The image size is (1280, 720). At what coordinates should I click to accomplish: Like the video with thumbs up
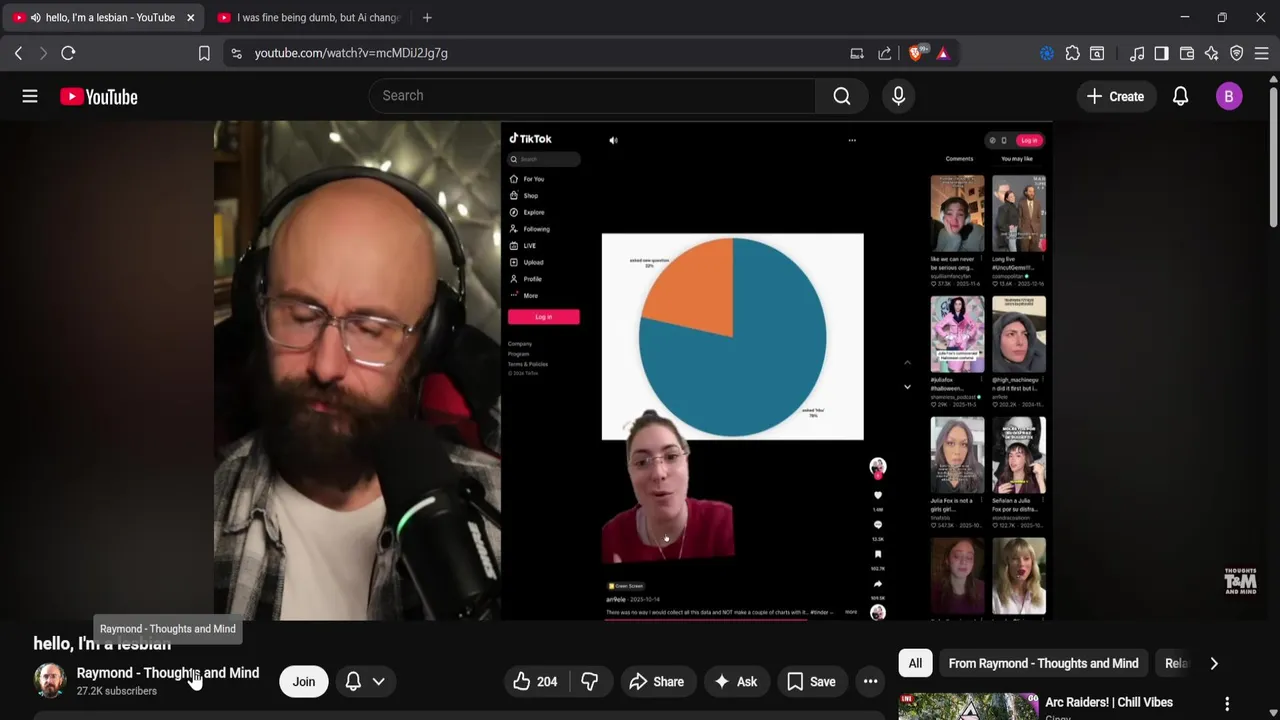click(536, 682)
